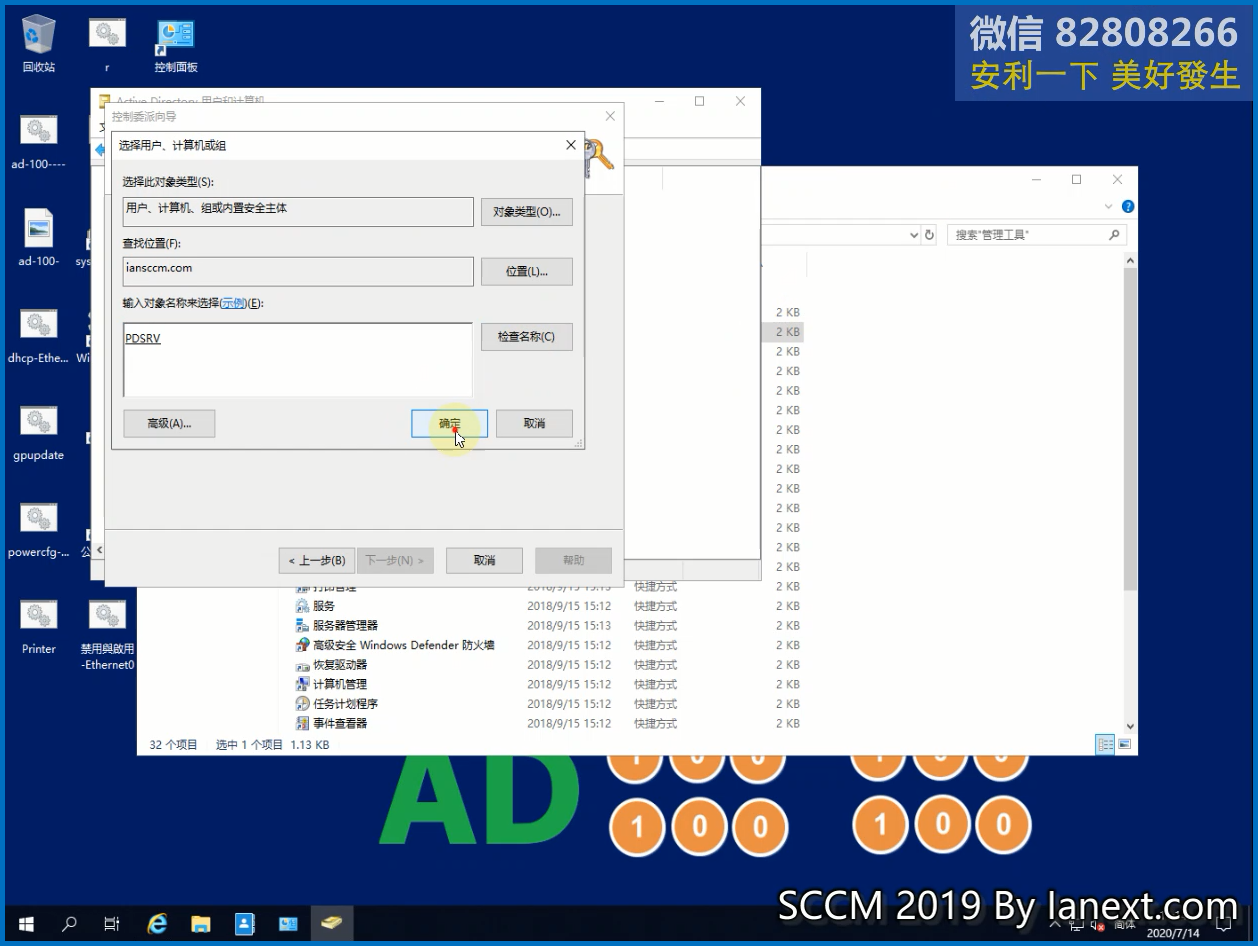1258x946 pixels.
Task: Switch Explorer to large icons view
Action: click(1125, 744)
